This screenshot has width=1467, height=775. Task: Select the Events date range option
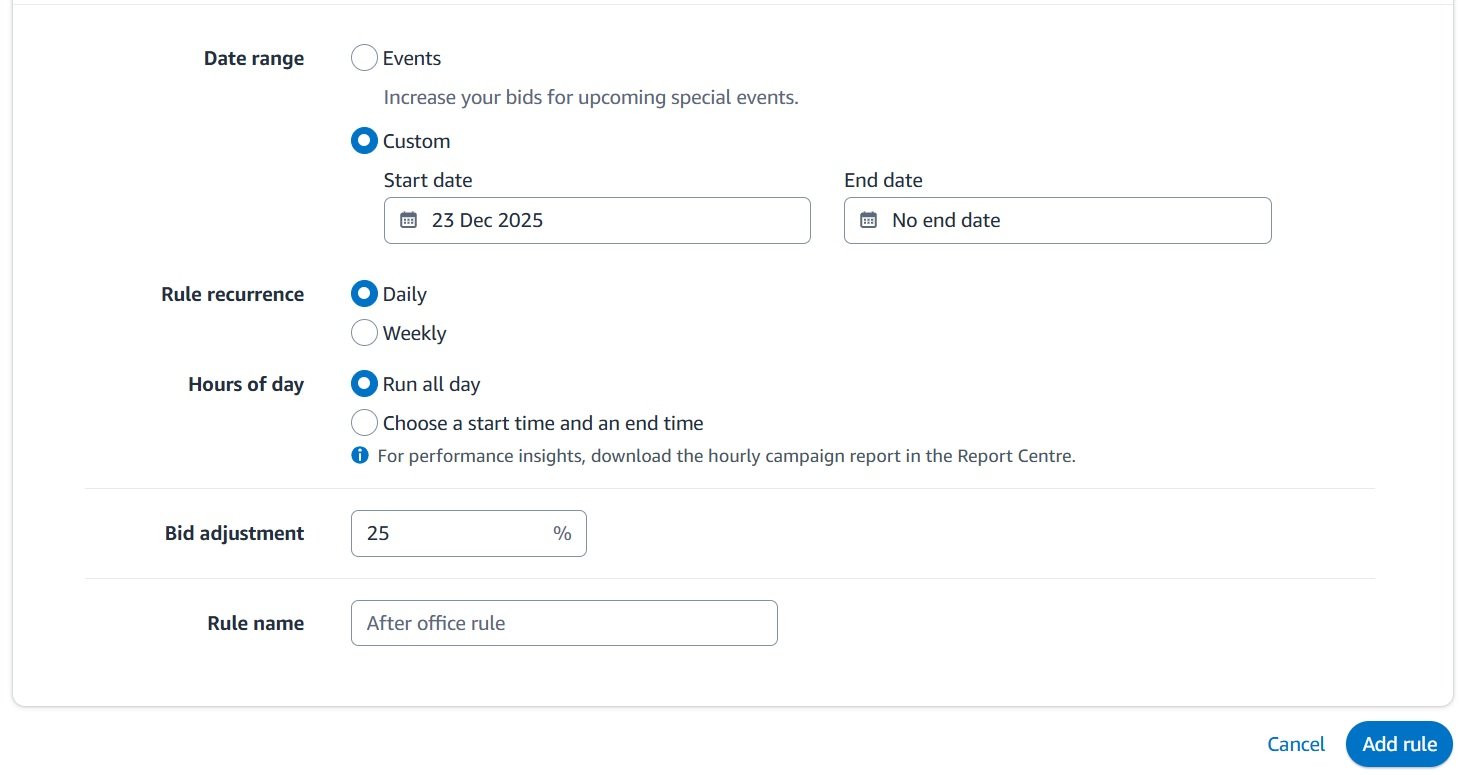coord(364,58)
